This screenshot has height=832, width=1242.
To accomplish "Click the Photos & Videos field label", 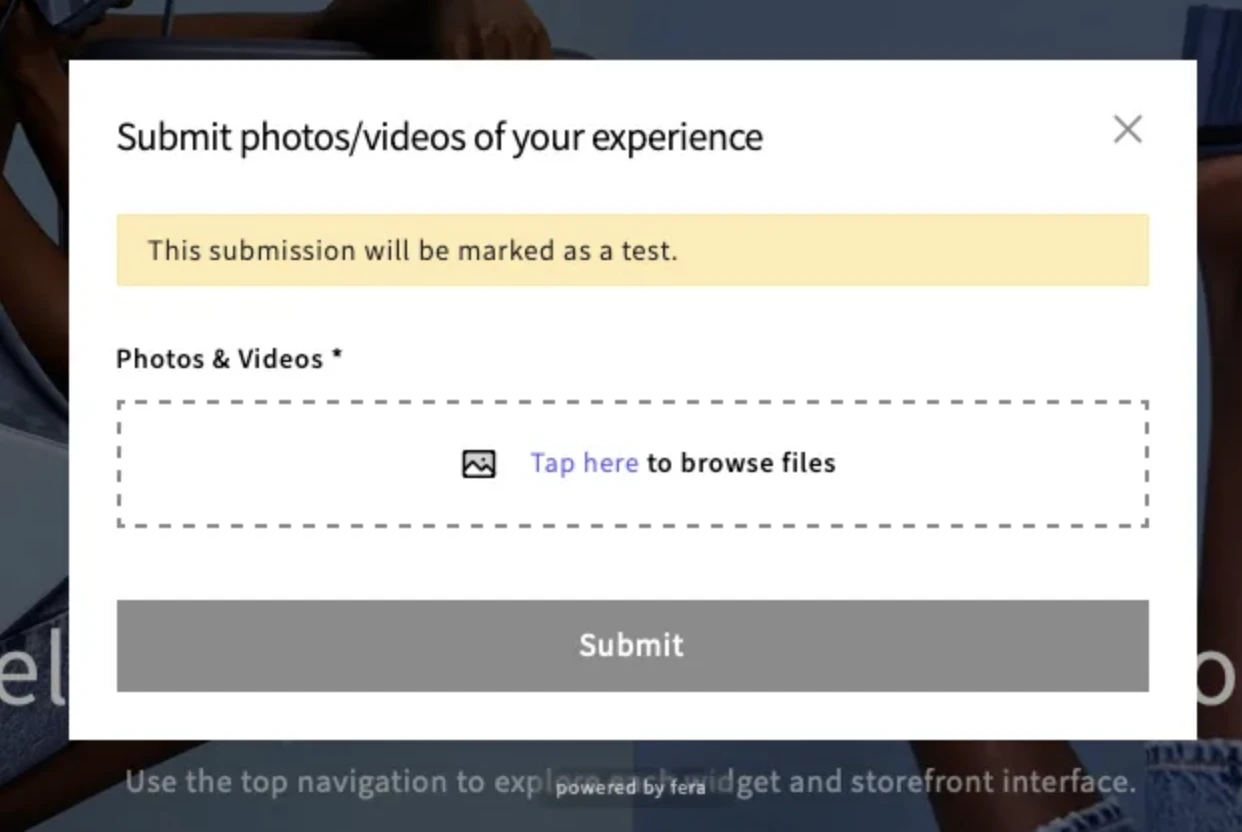I will tap(220, 359).
